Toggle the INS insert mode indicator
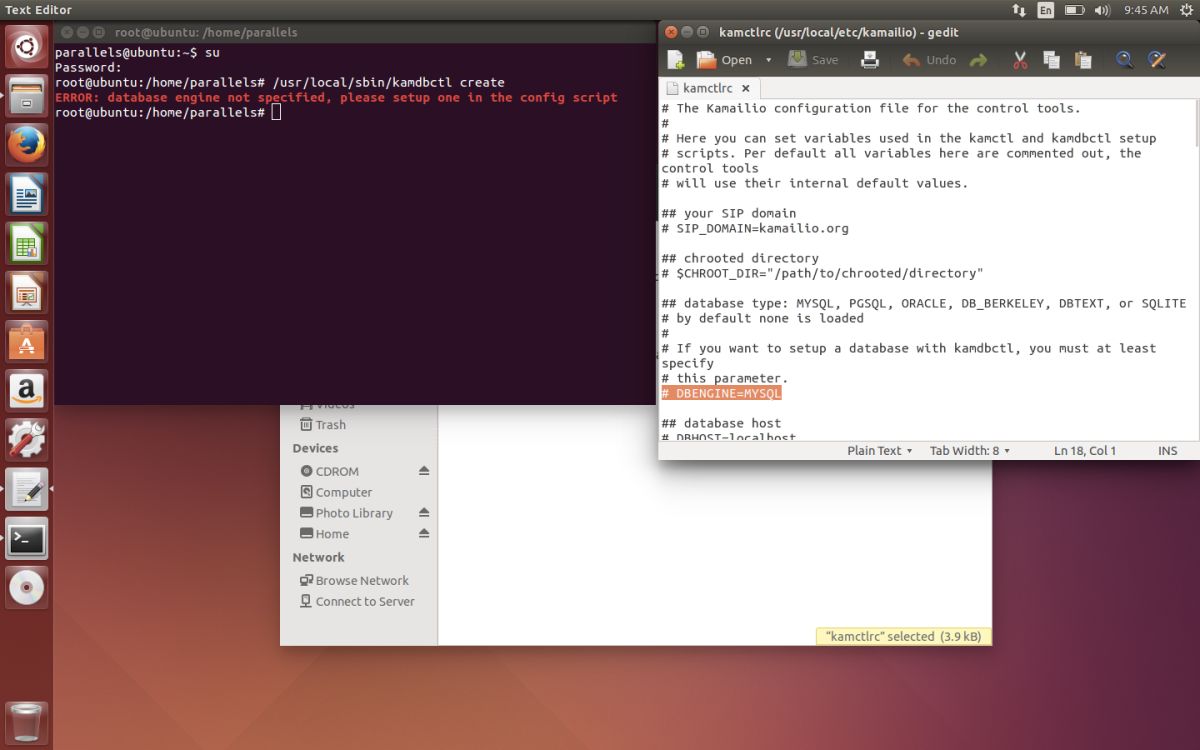 (x=1167, y=451)
